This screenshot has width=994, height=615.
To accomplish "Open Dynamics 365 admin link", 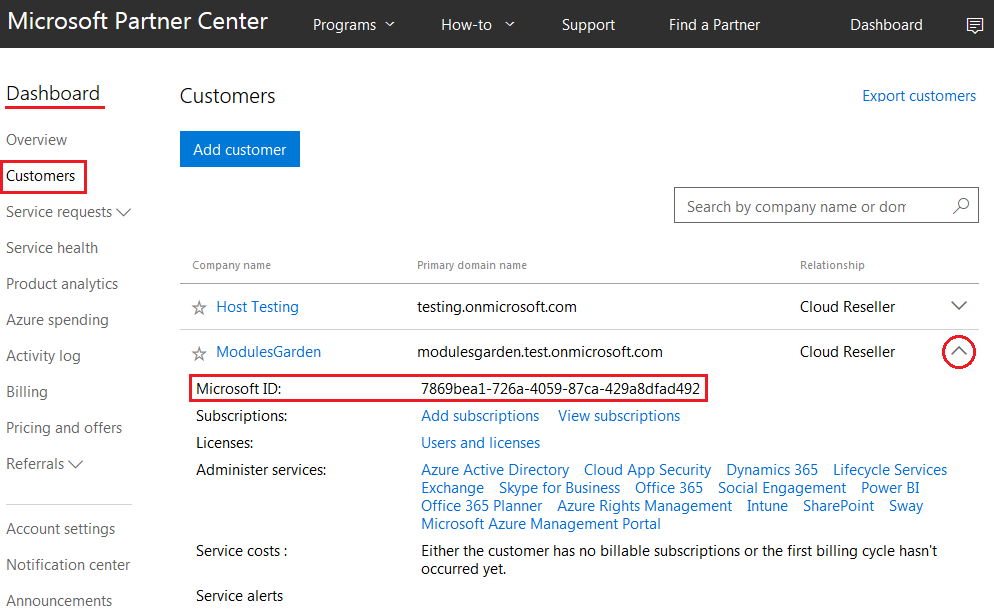I will coord(772,470).
